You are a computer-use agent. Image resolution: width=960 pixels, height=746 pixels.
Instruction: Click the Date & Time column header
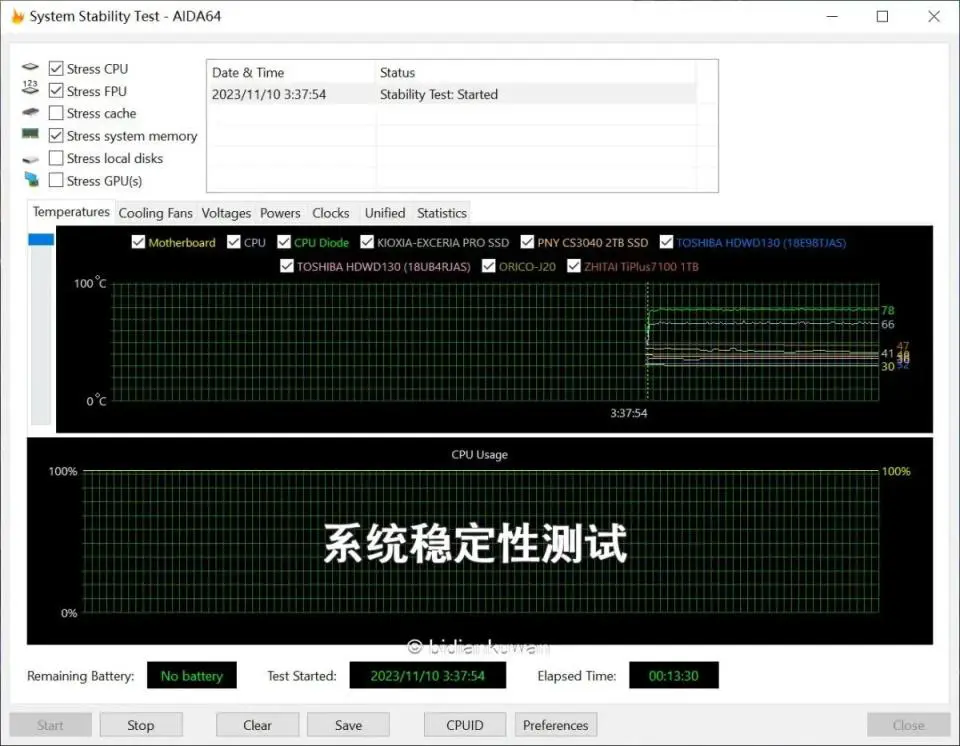coord(291,72)
